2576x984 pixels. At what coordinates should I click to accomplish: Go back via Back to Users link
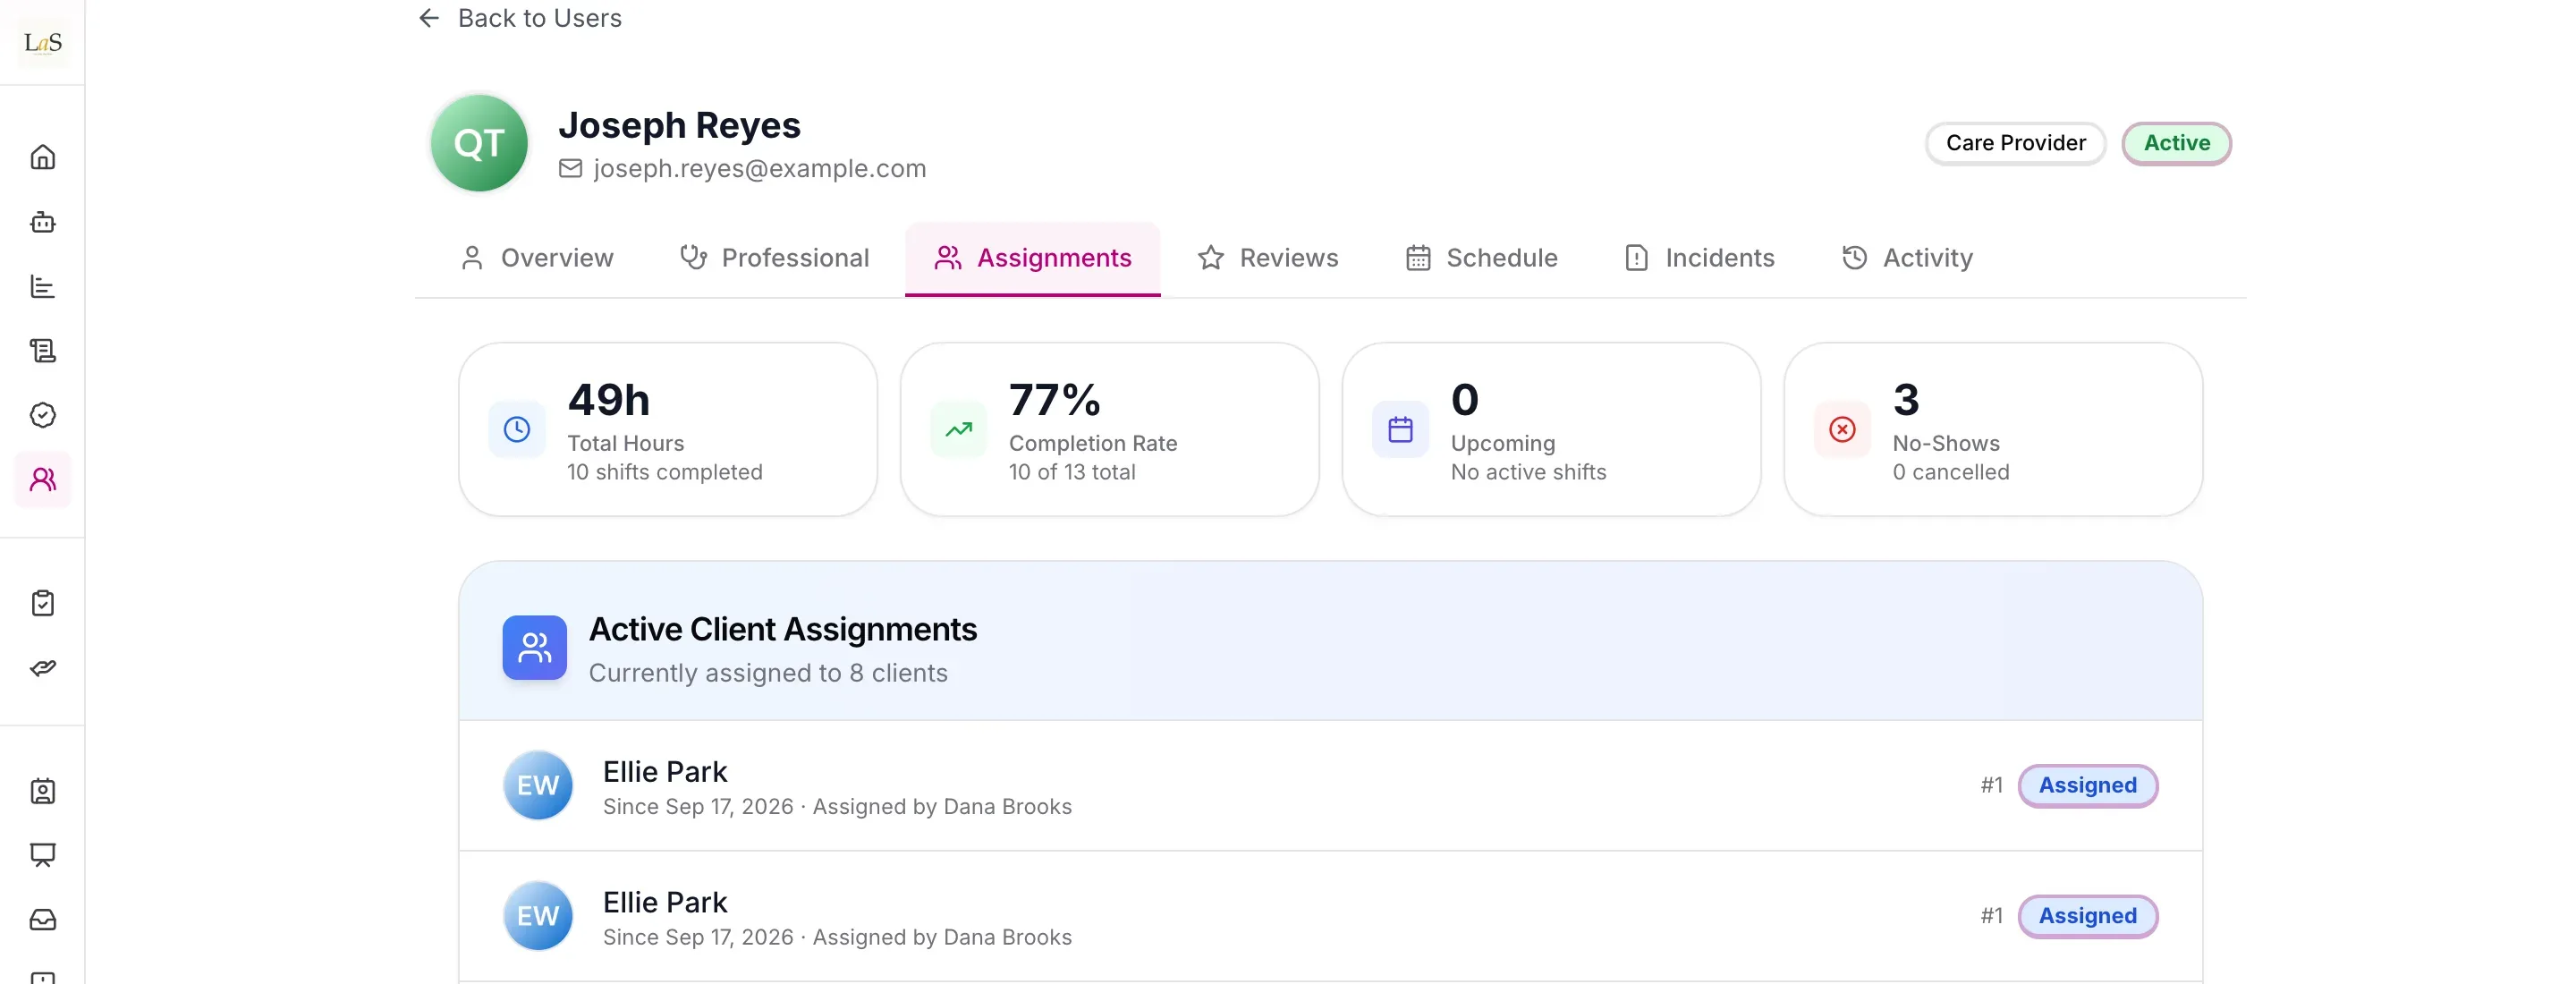[519, 18]
